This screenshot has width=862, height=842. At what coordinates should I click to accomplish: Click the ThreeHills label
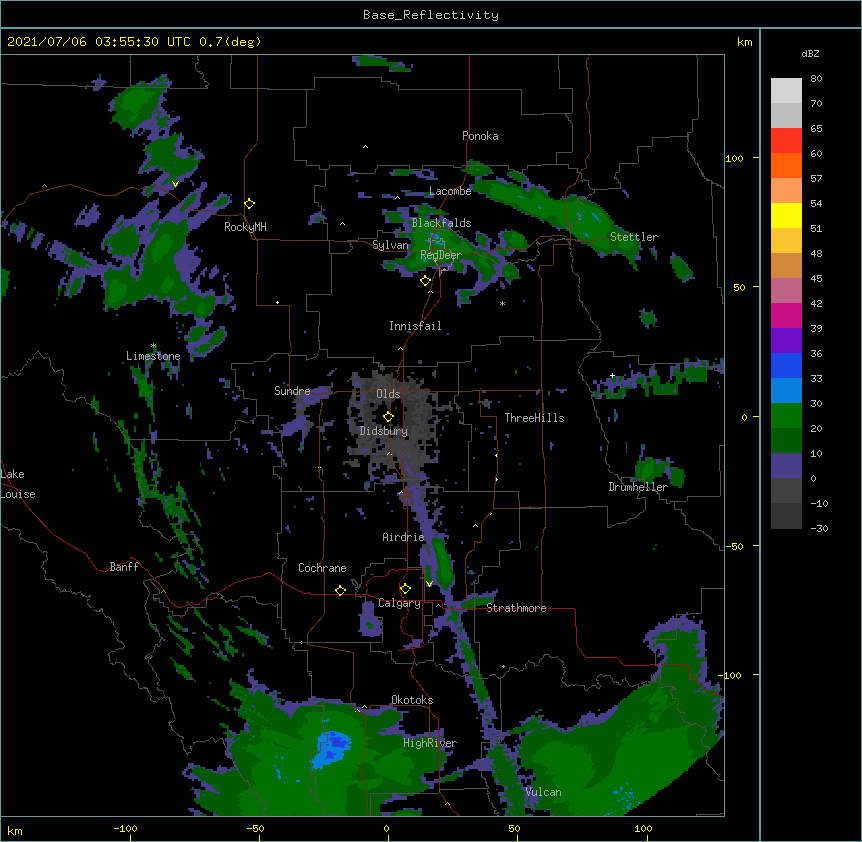[534, 418]
